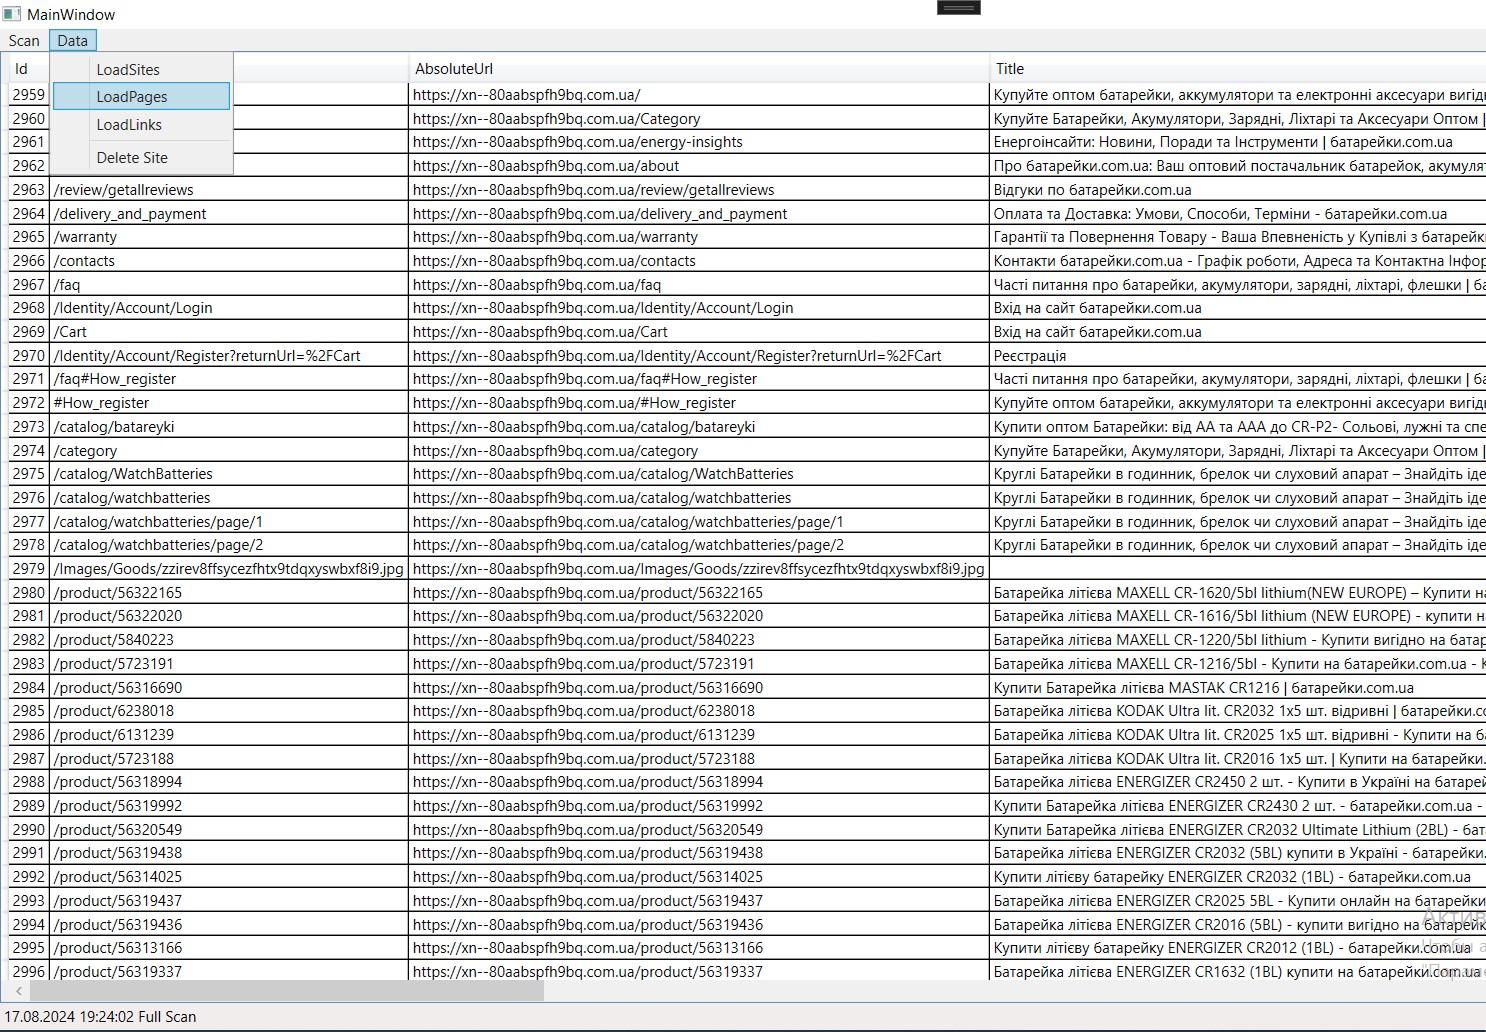Select the '/Cart' relative URL cell
Viewport: 1486px width, 1032px height.
click(229, 332)
